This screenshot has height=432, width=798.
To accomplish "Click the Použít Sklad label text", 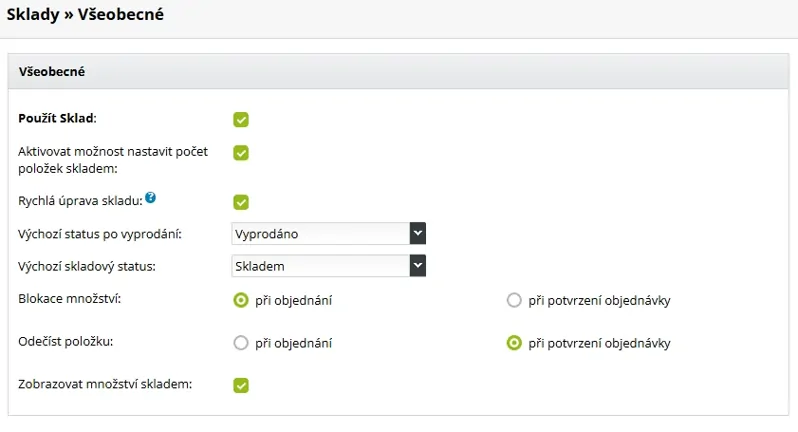I will point(58,118).
